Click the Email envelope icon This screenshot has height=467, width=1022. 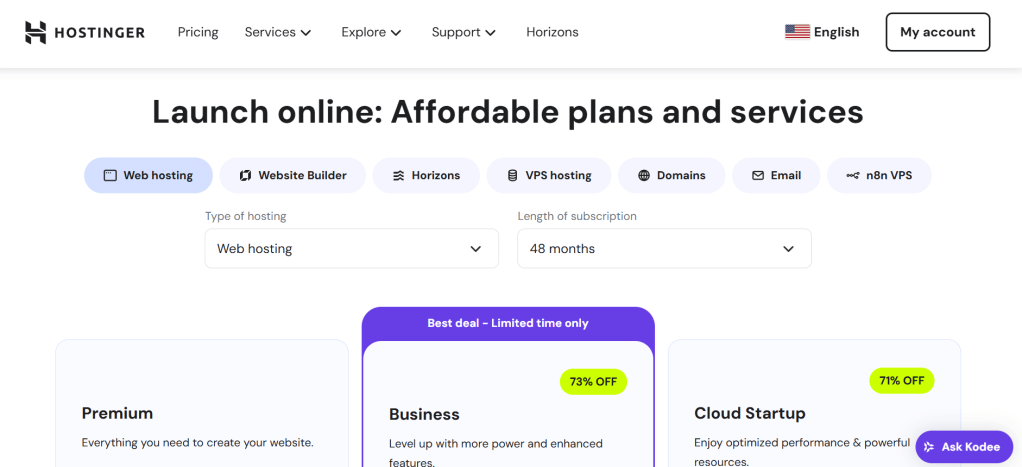[757, 175]
